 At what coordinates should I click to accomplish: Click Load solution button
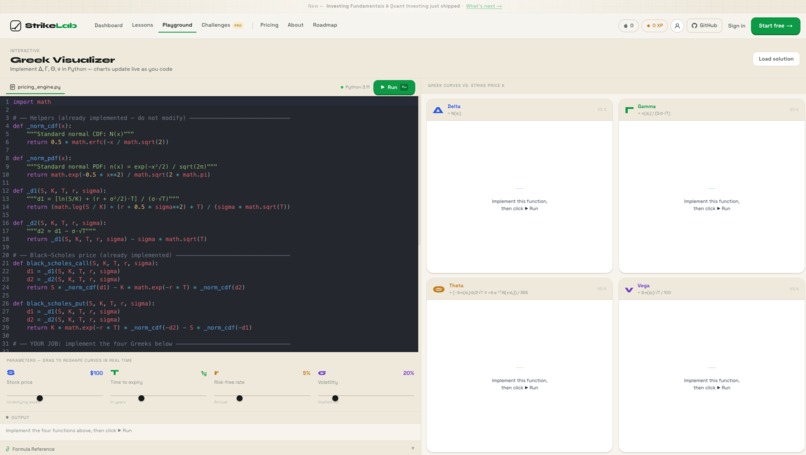[x=776, y=59]
